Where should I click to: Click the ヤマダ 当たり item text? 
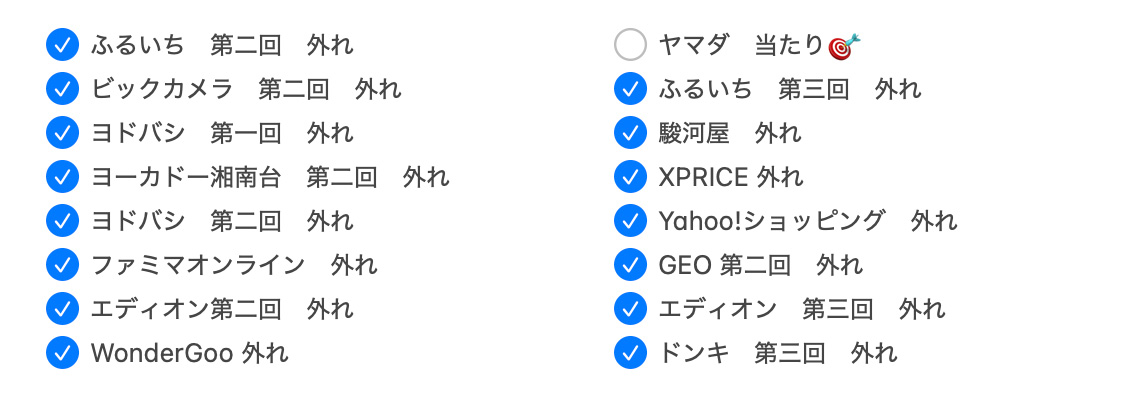(x=740, y=45)
